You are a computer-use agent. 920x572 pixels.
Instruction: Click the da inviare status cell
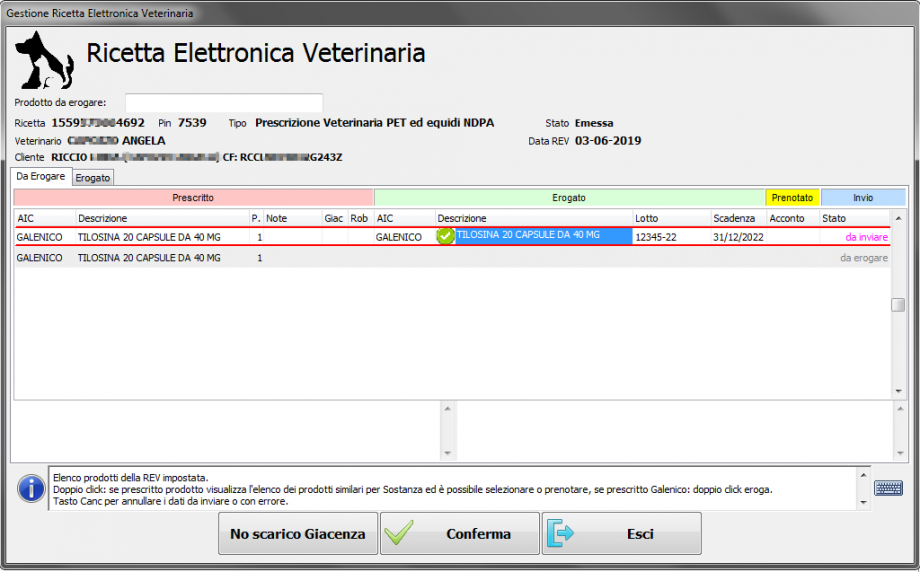(865, 237)
